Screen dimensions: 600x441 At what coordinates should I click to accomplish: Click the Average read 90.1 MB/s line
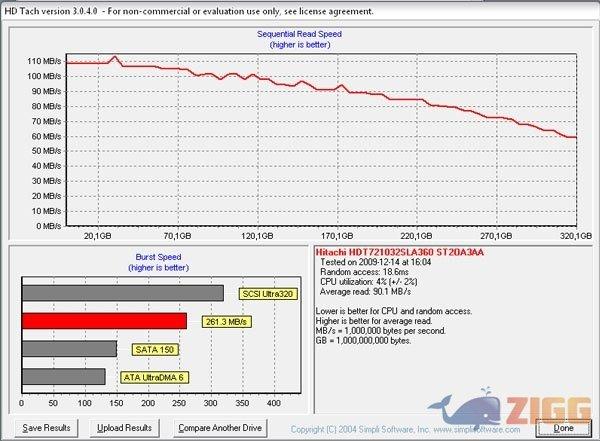pos(364,293)
